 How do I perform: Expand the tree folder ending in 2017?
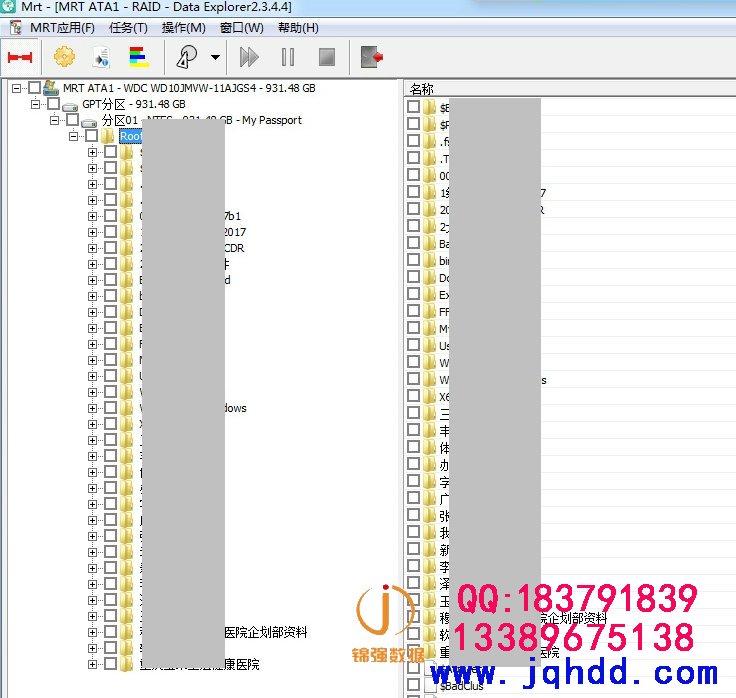click(x=92, y=232)
